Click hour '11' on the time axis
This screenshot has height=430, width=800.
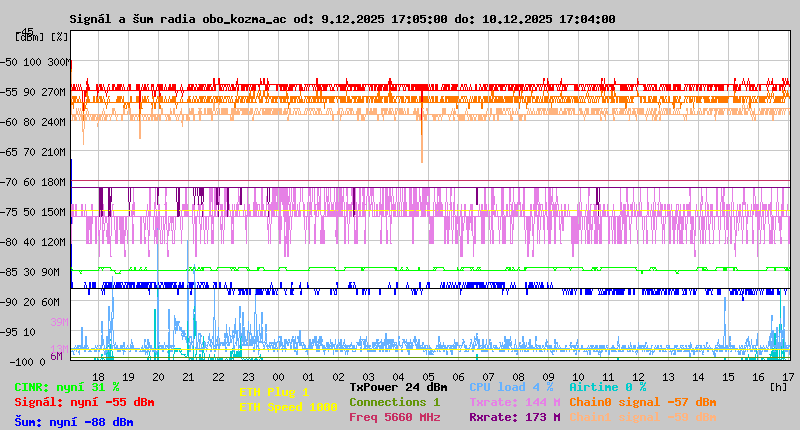608,377
